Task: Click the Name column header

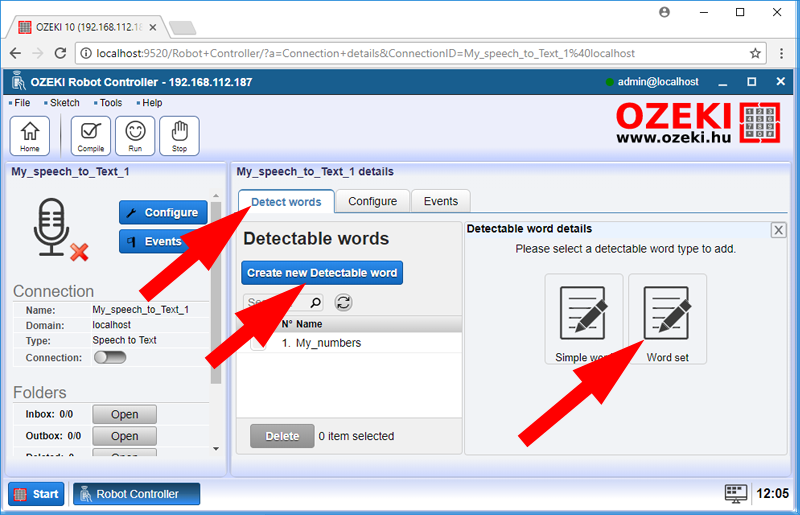Action: click(309, 324)
